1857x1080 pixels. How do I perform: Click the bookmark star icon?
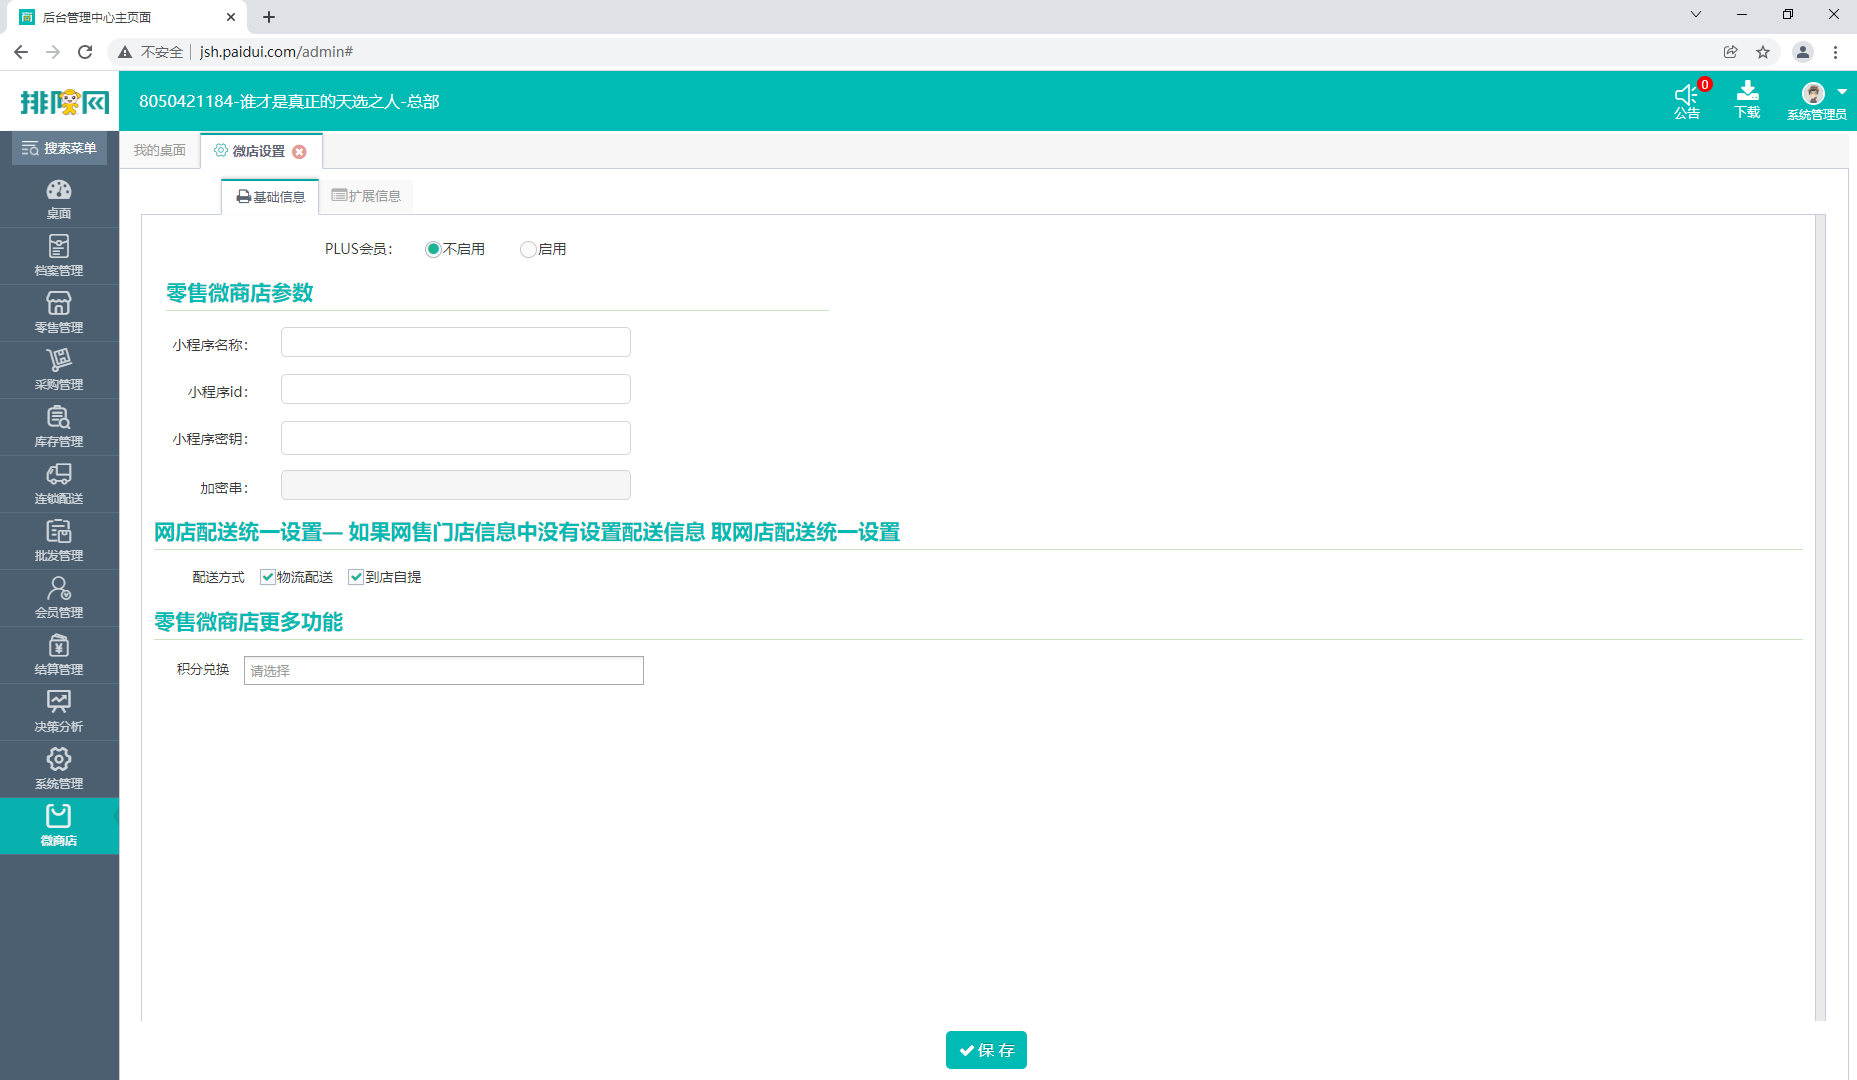1763,52
